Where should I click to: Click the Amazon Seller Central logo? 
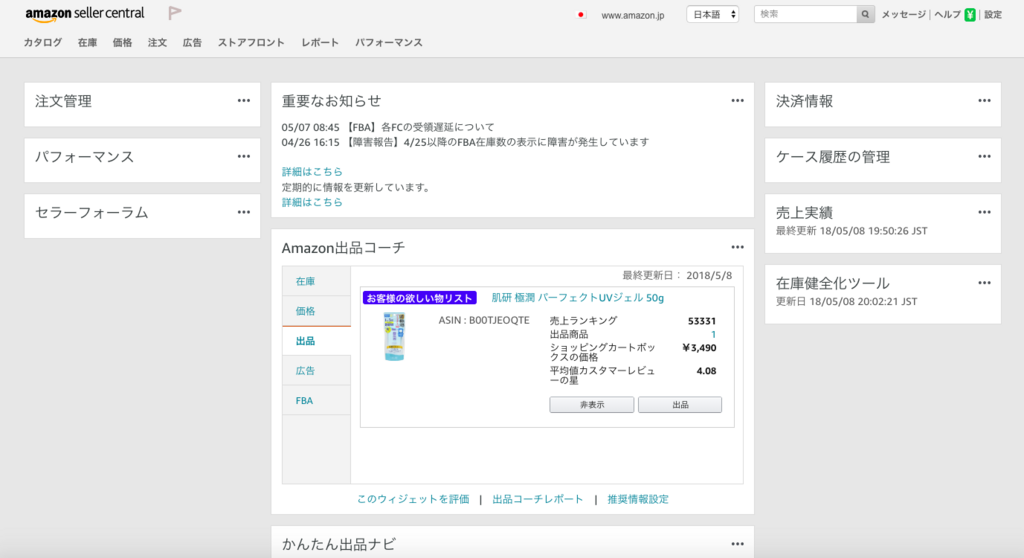point(85,14)
